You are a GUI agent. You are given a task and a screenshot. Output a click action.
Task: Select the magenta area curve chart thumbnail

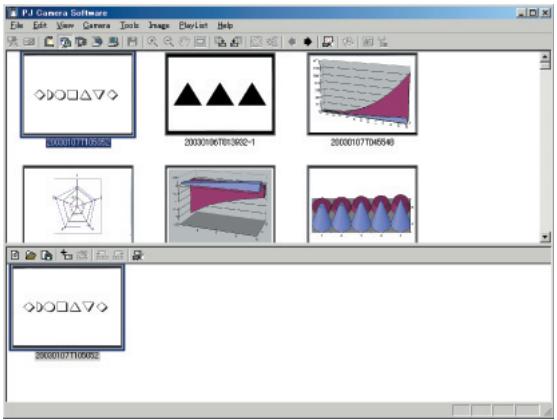coord(362,95)
